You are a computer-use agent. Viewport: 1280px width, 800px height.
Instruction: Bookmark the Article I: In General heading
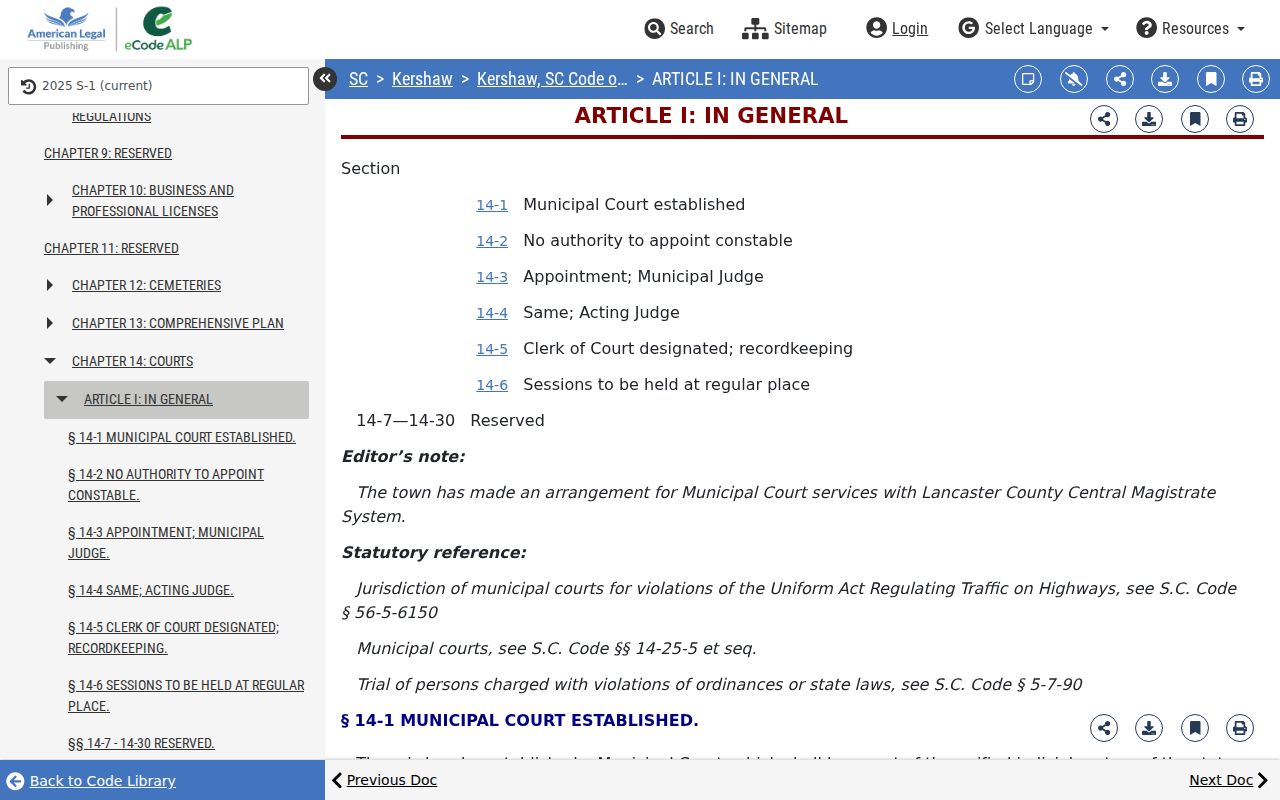1195,119
